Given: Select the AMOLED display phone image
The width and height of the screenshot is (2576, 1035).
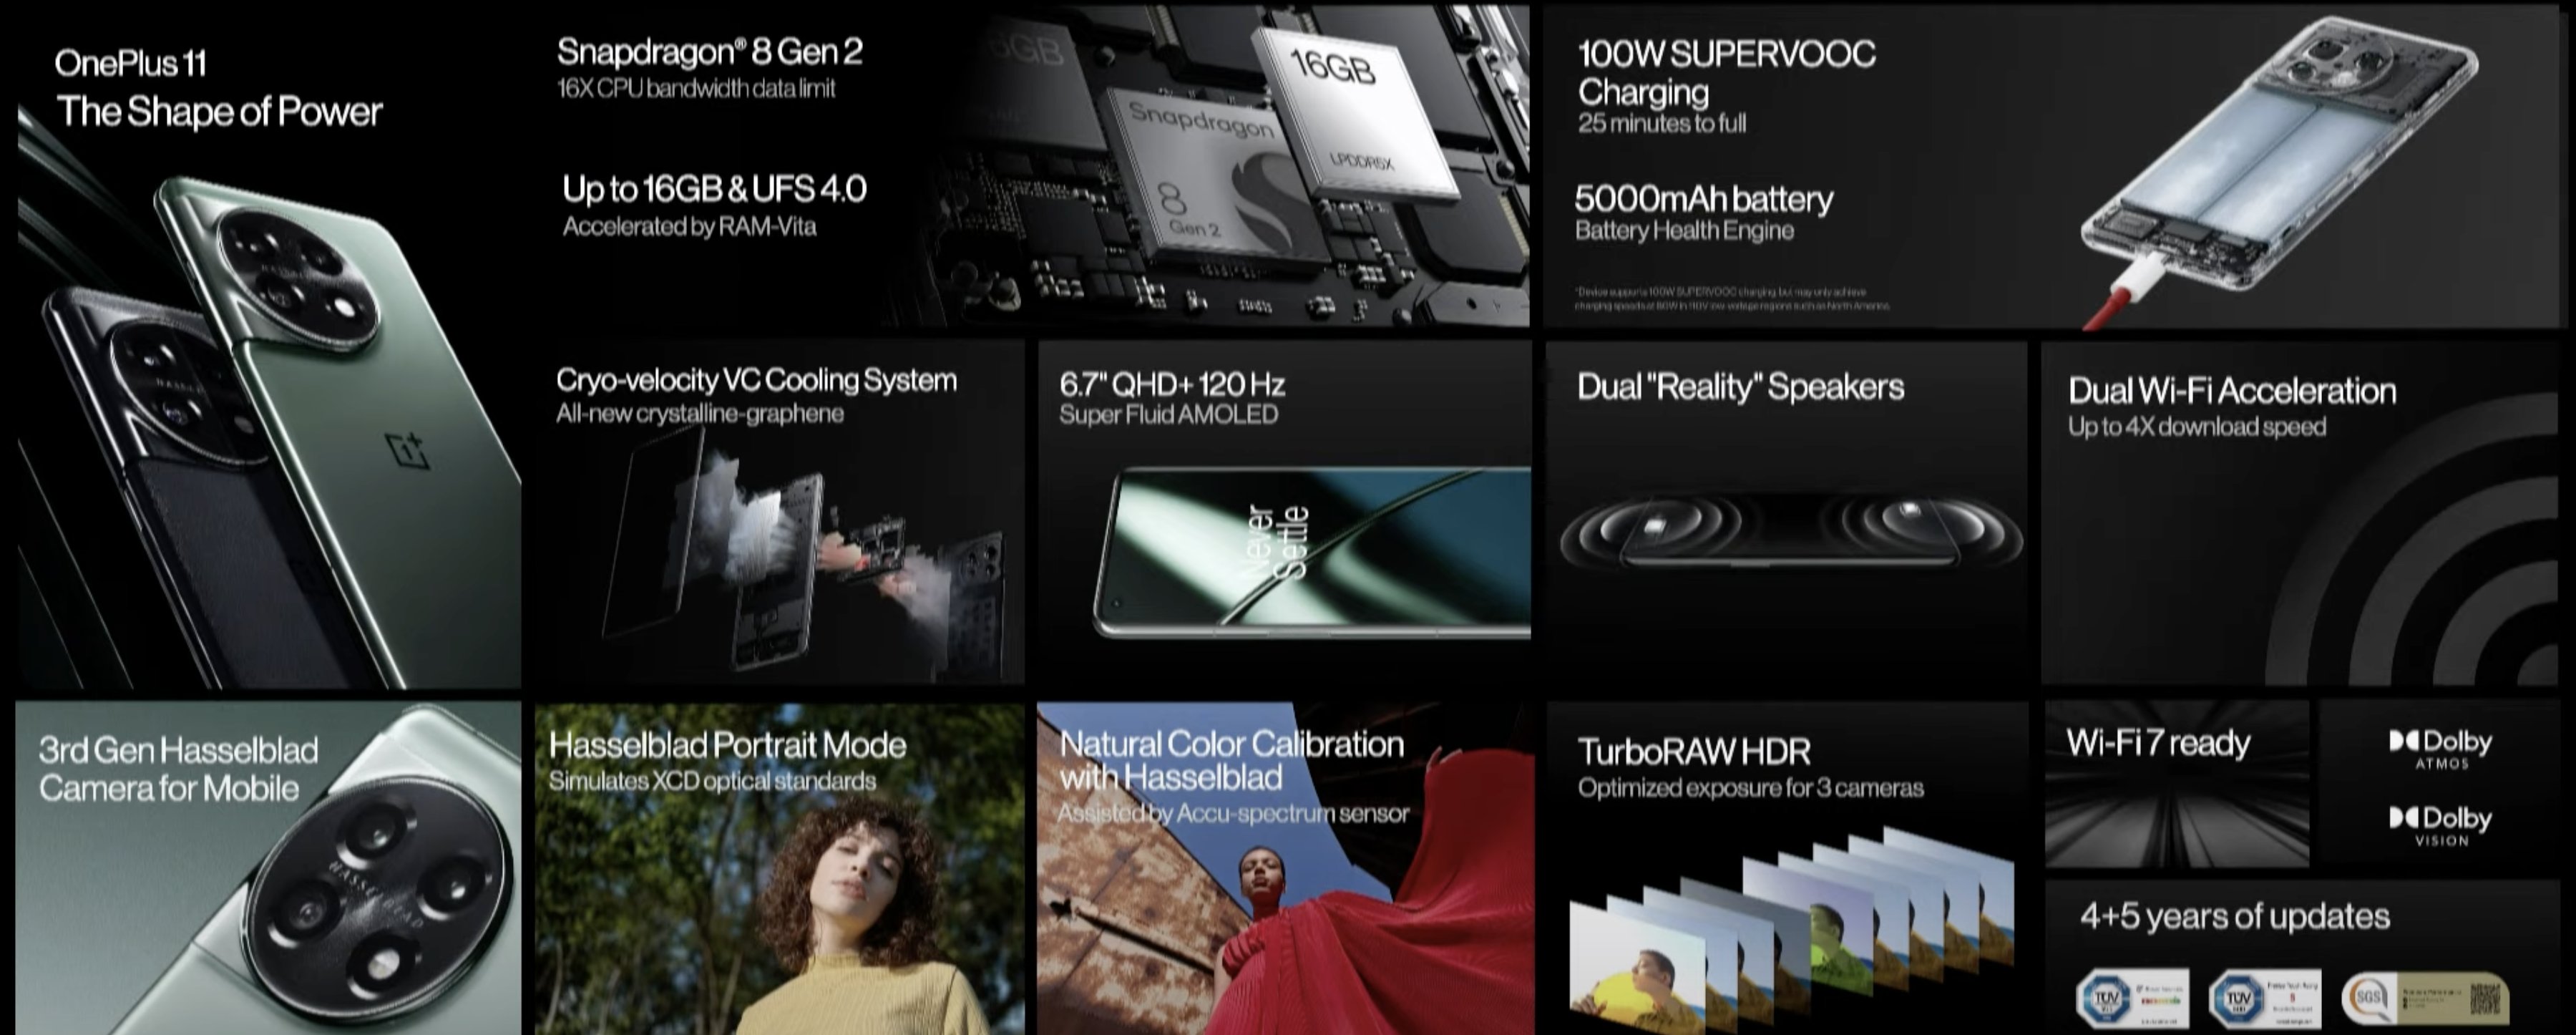Looking at the screenshot, I should [x=1312, y=552].
